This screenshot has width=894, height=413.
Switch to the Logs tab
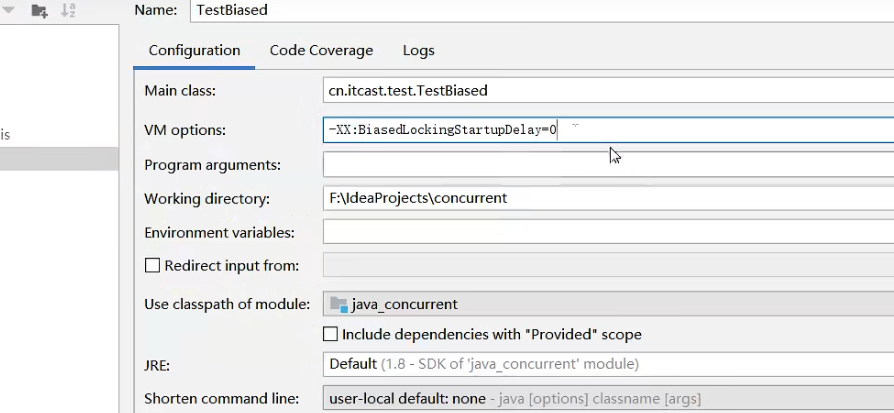tap(418, 50)
